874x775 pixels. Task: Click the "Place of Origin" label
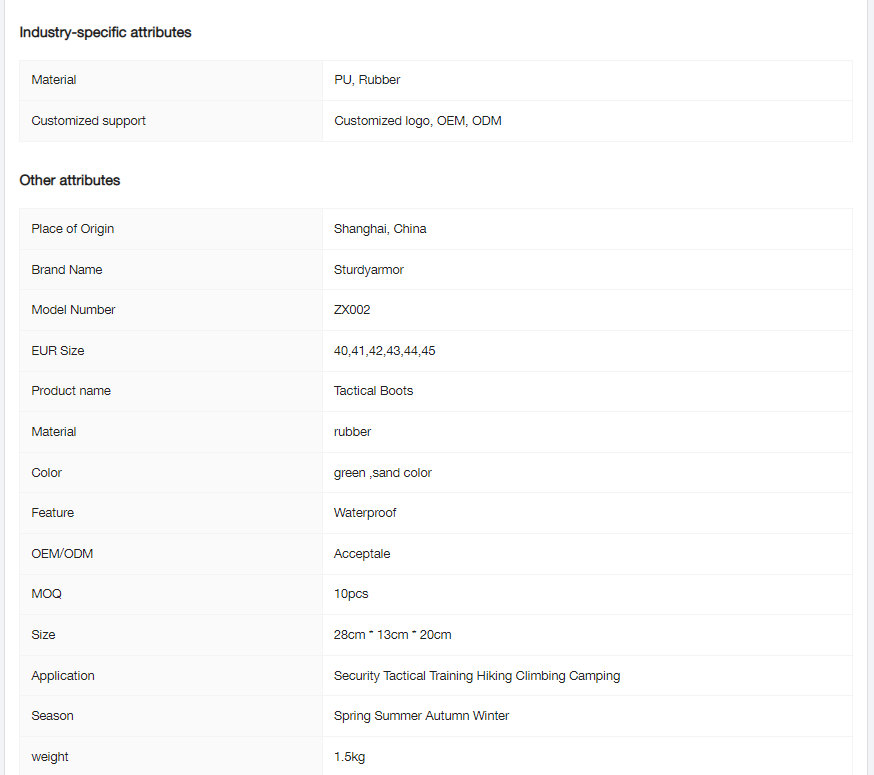click(72, 229)
